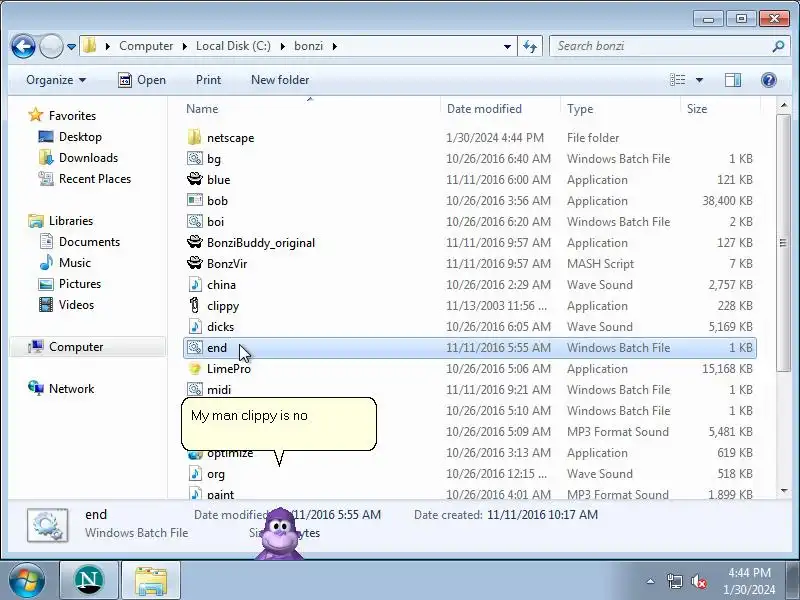Click New folder in the toolbar
800x600 pixels.
click(280, 80)
